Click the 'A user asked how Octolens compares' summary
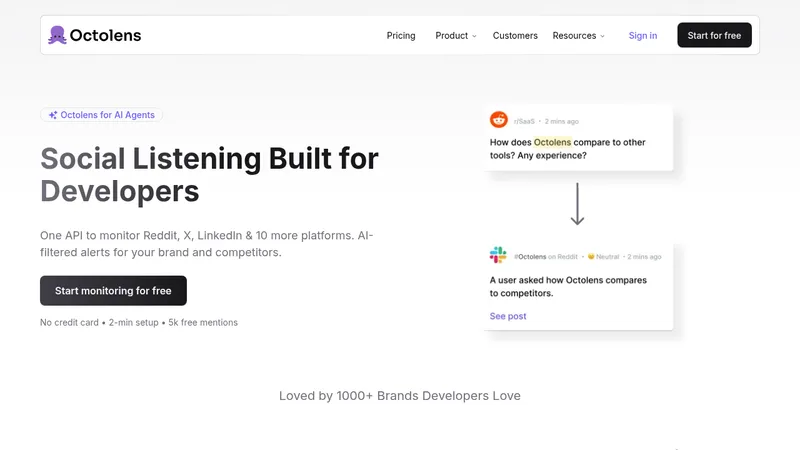This screenshot has height=450, width=800. 568,287
